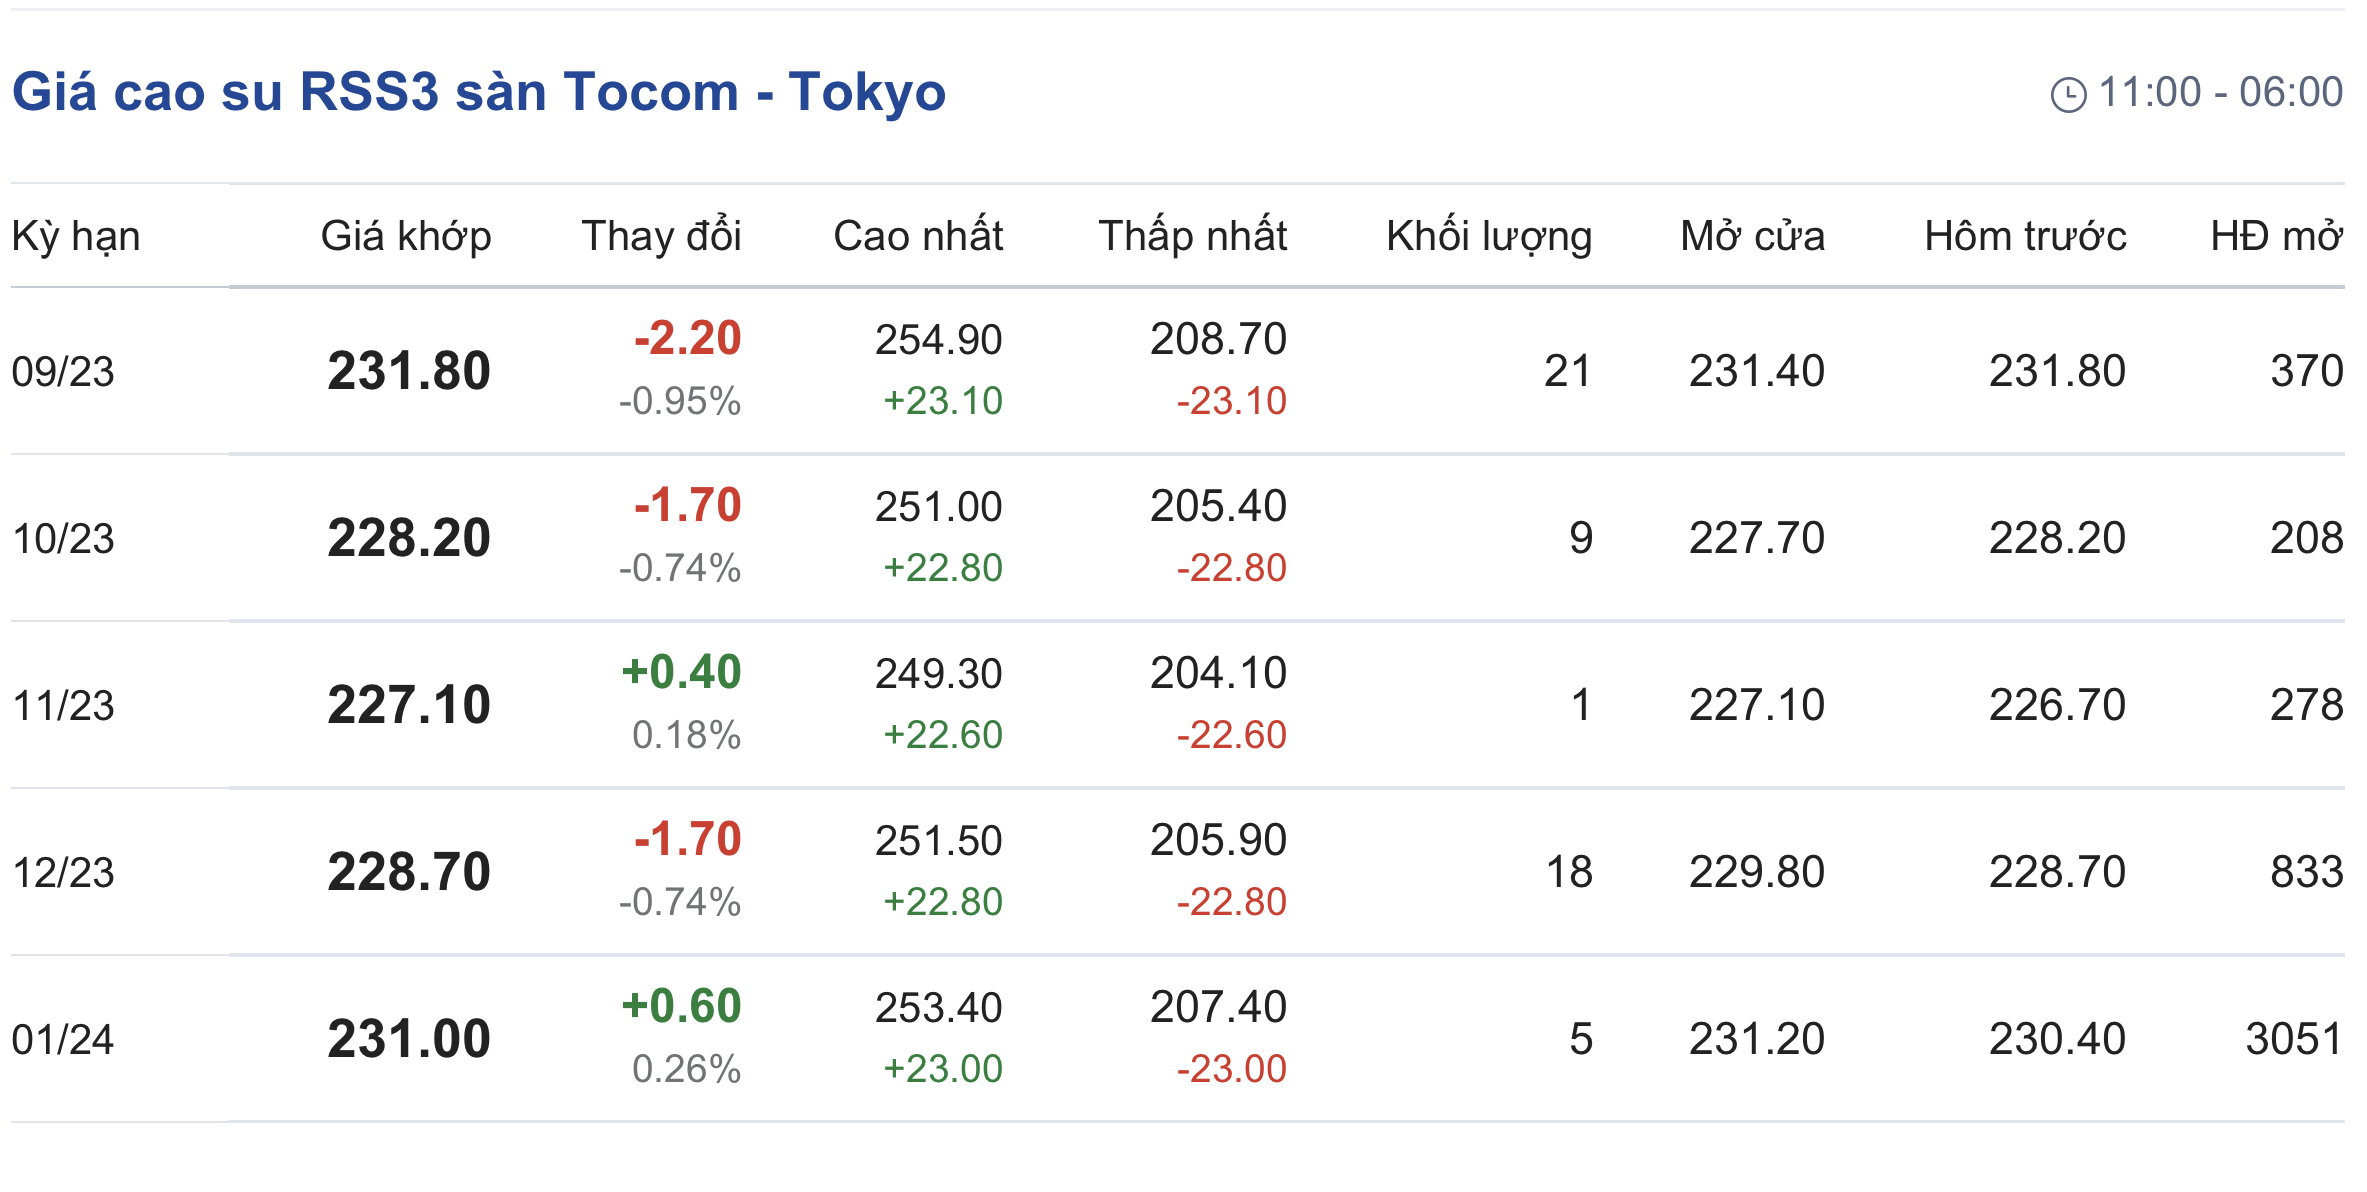
Task: Select the 10/23 contract term
Action: coord(63,539)
